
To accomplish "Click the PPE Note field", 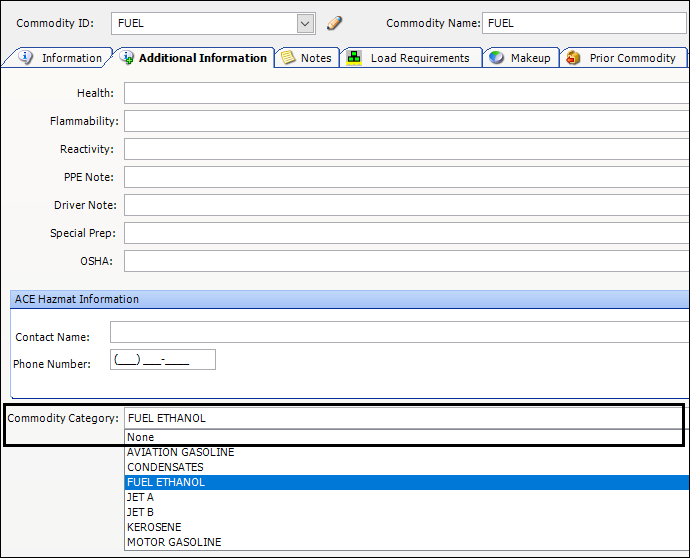I will pos(405,177).
